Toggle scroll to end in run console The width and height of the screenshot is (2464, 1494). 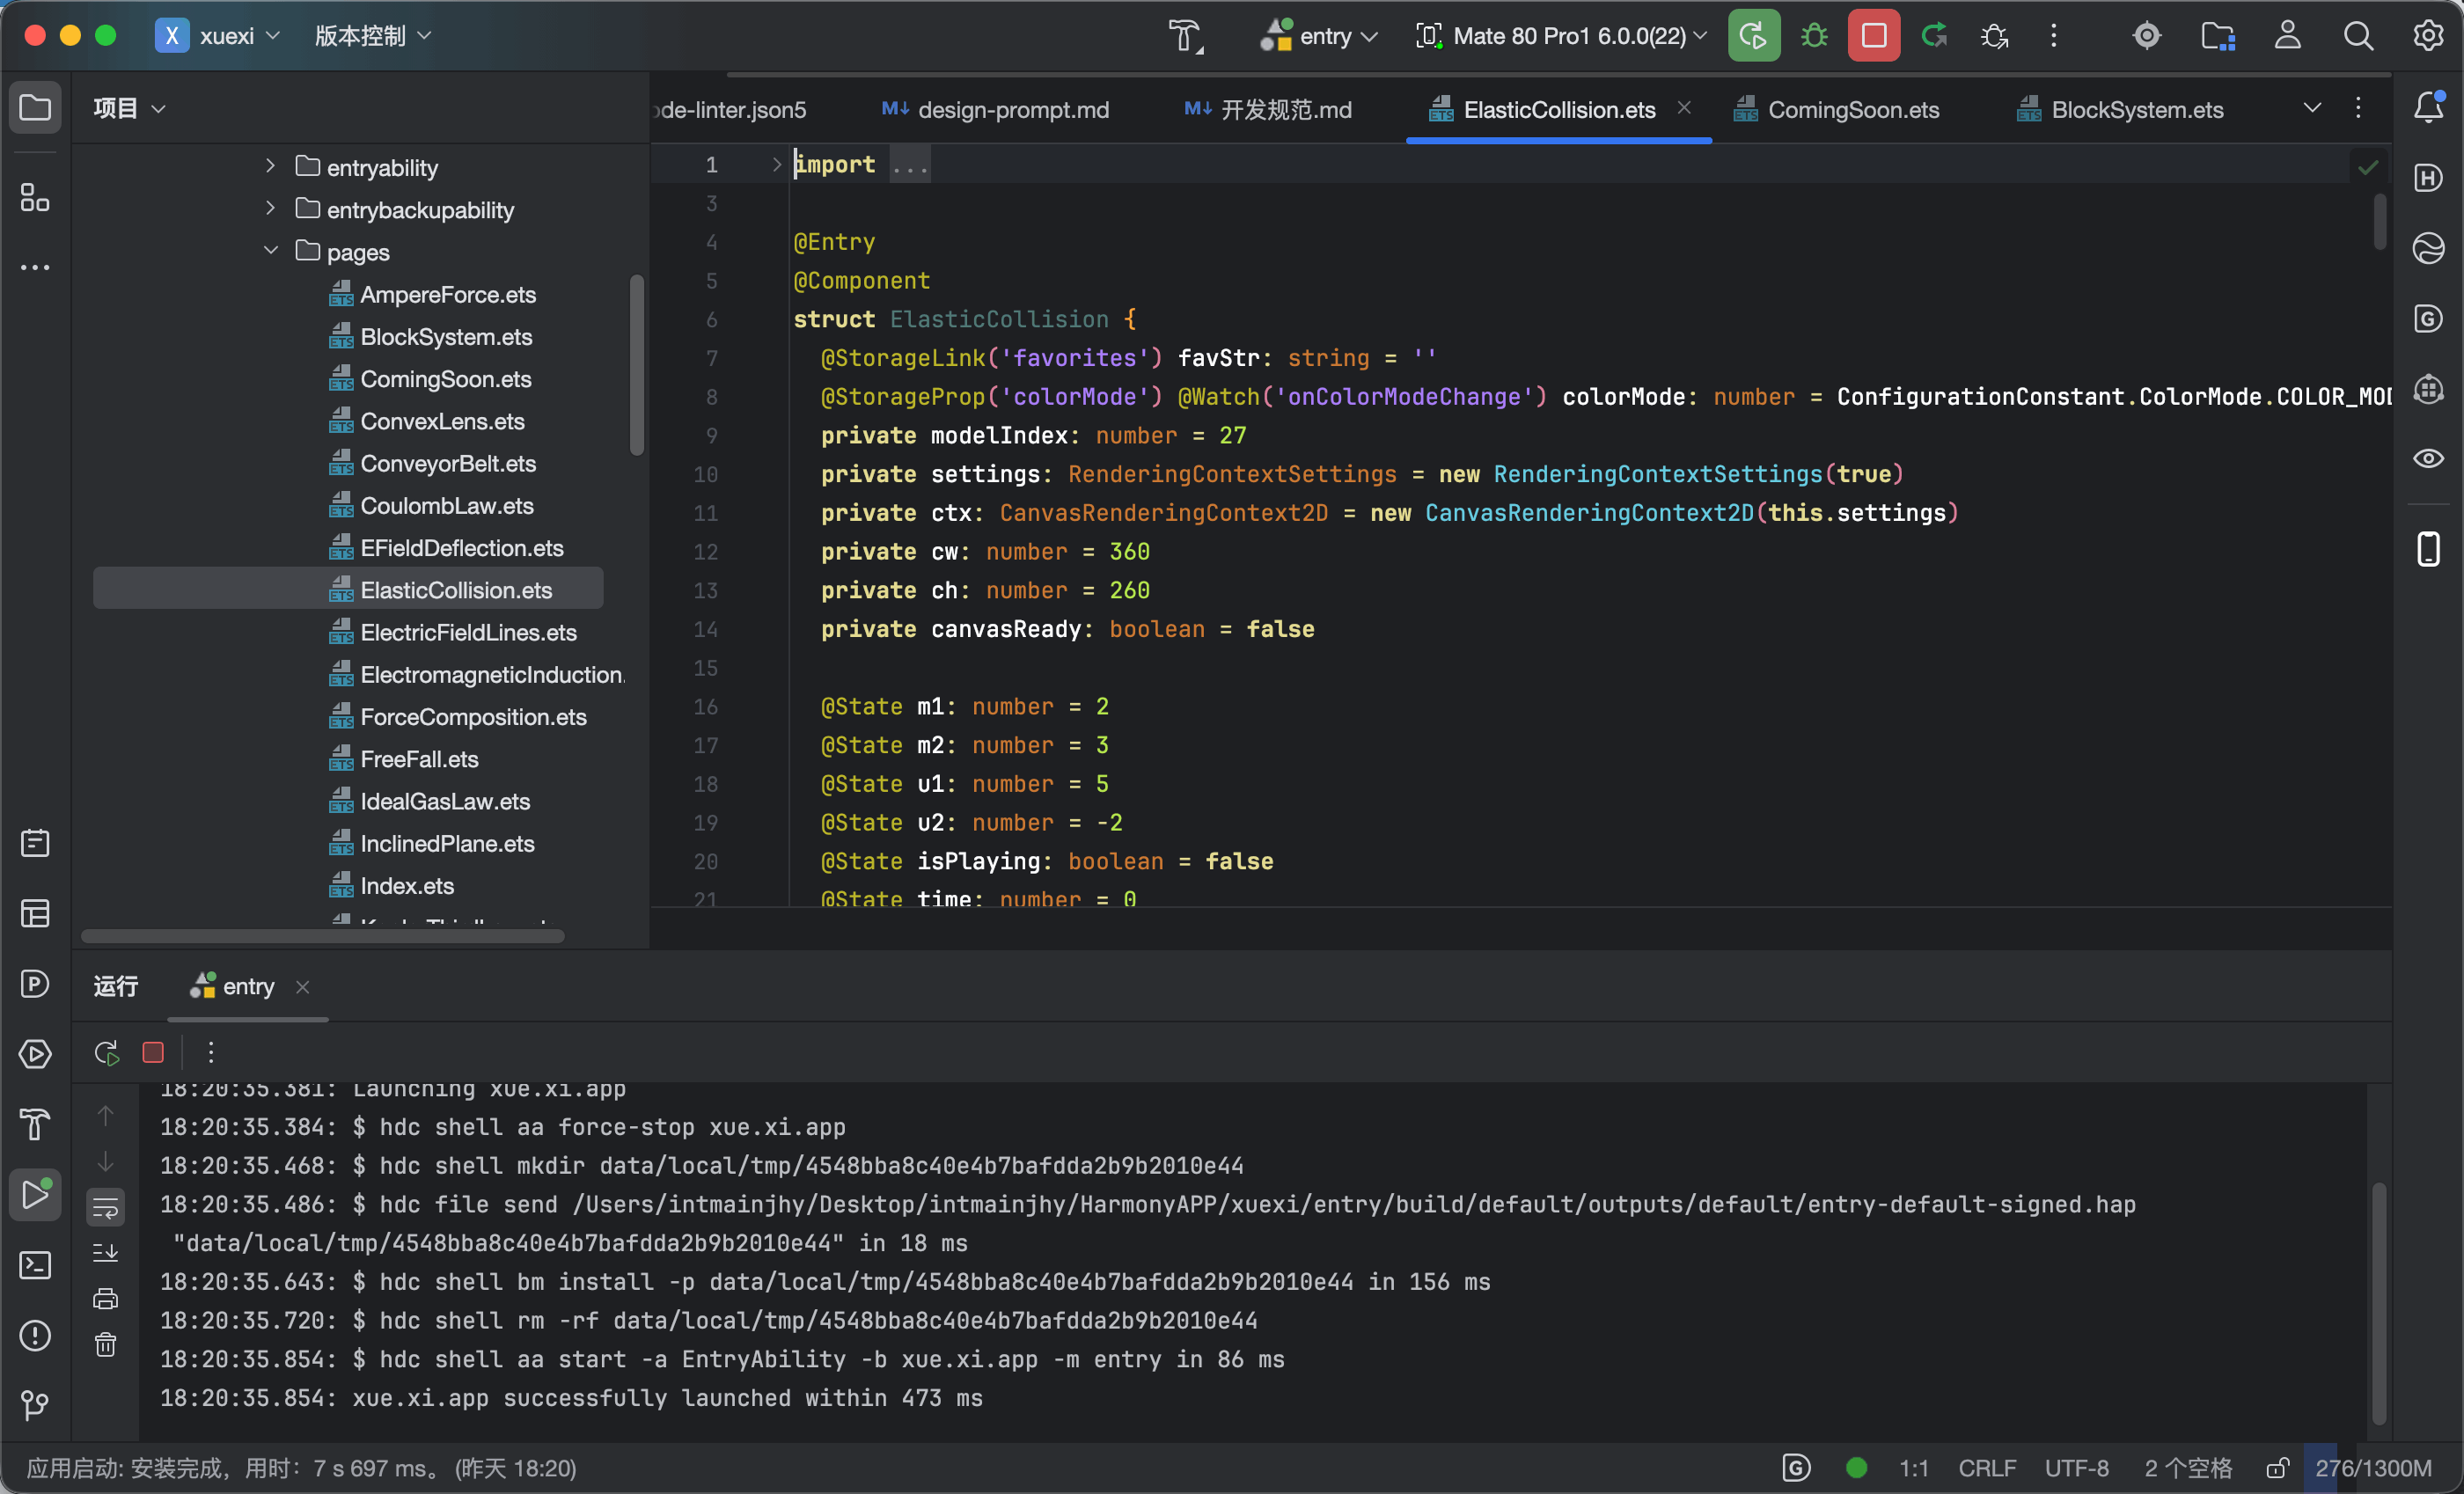click(x=106, y=1252)
